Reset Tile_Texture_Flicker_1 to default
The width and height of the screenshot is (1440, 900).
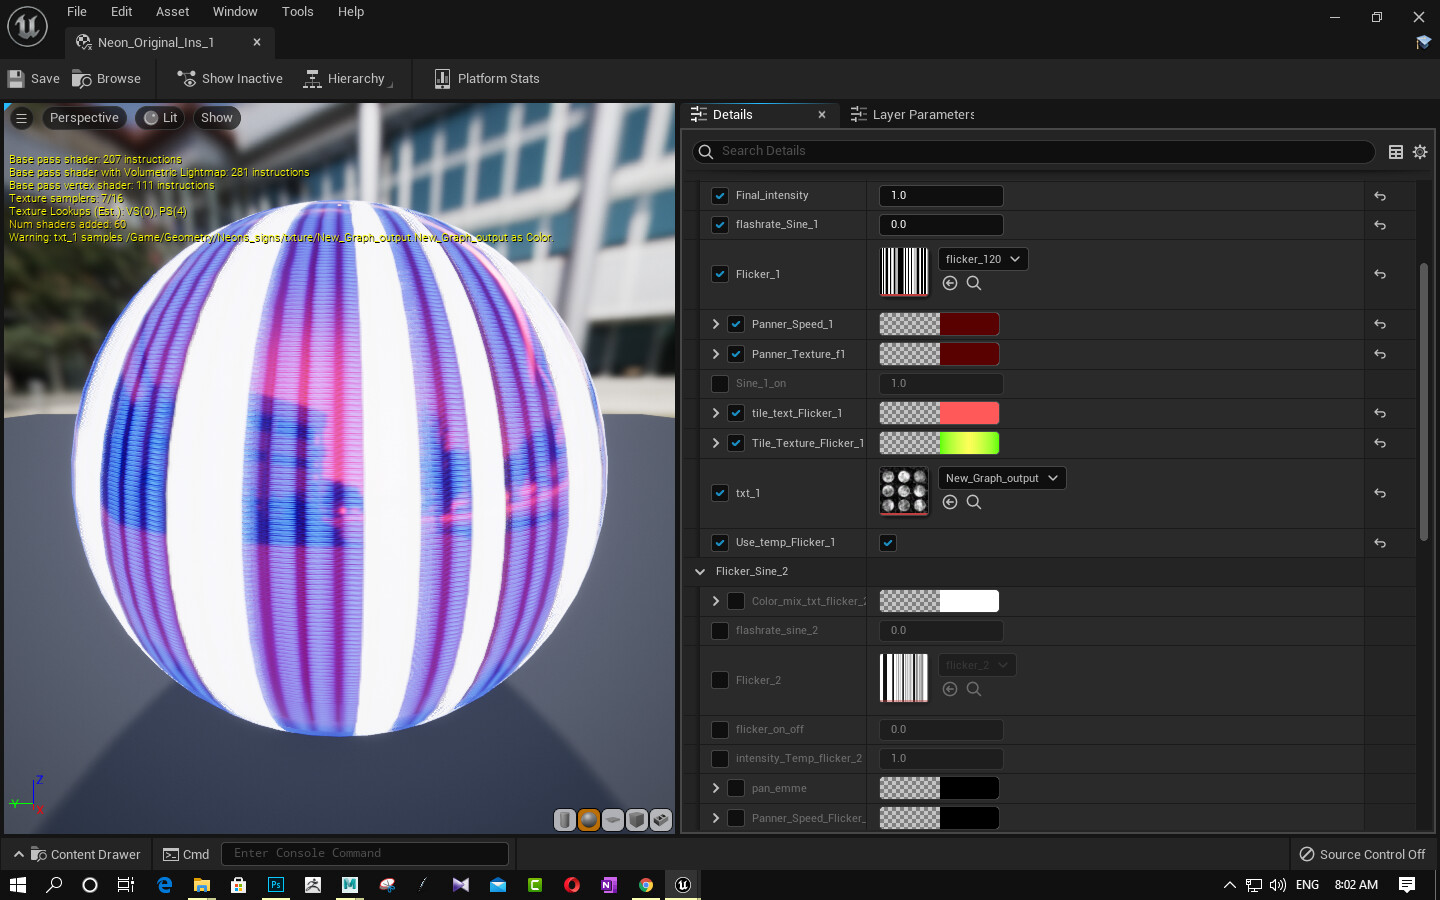point(1380,443)
